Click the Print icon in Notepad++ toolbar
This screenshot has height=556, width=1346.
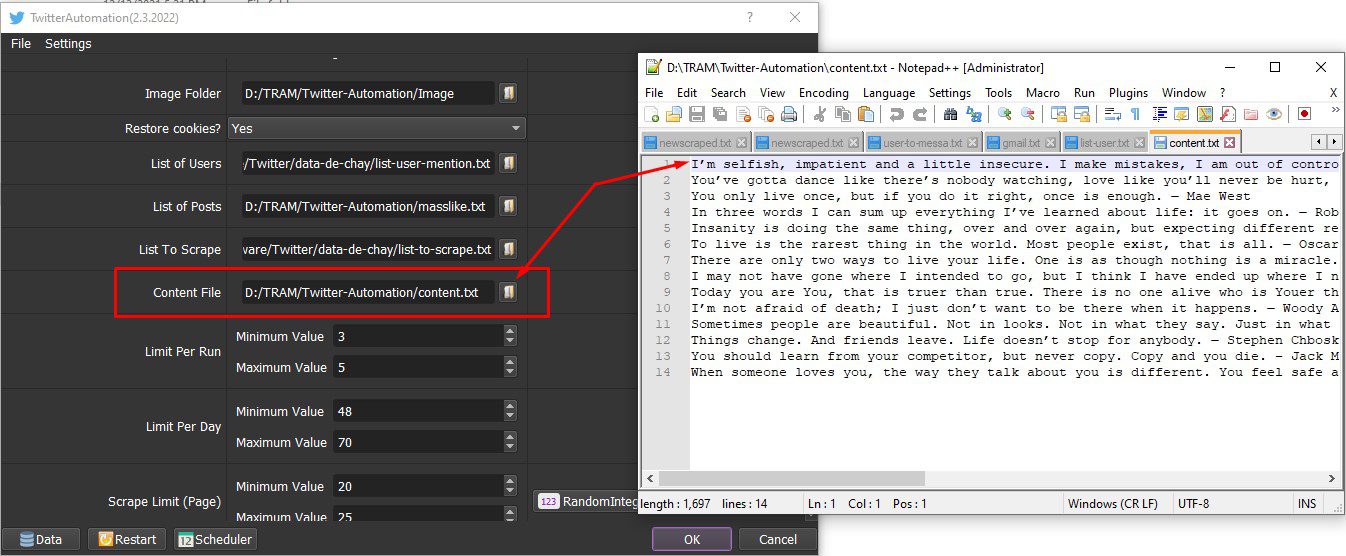tap(789, 114)
